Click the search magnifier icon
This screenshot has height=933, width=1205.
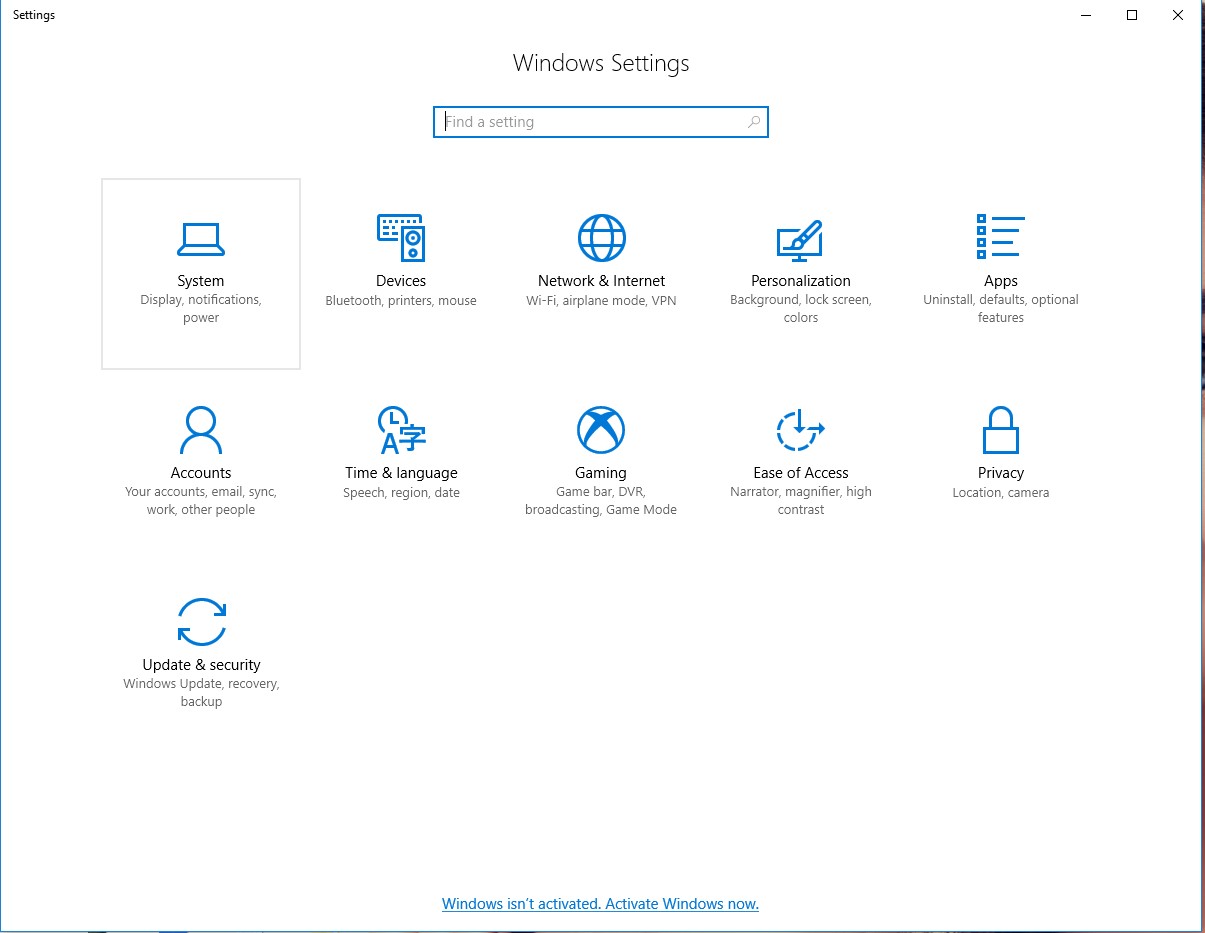754,122
